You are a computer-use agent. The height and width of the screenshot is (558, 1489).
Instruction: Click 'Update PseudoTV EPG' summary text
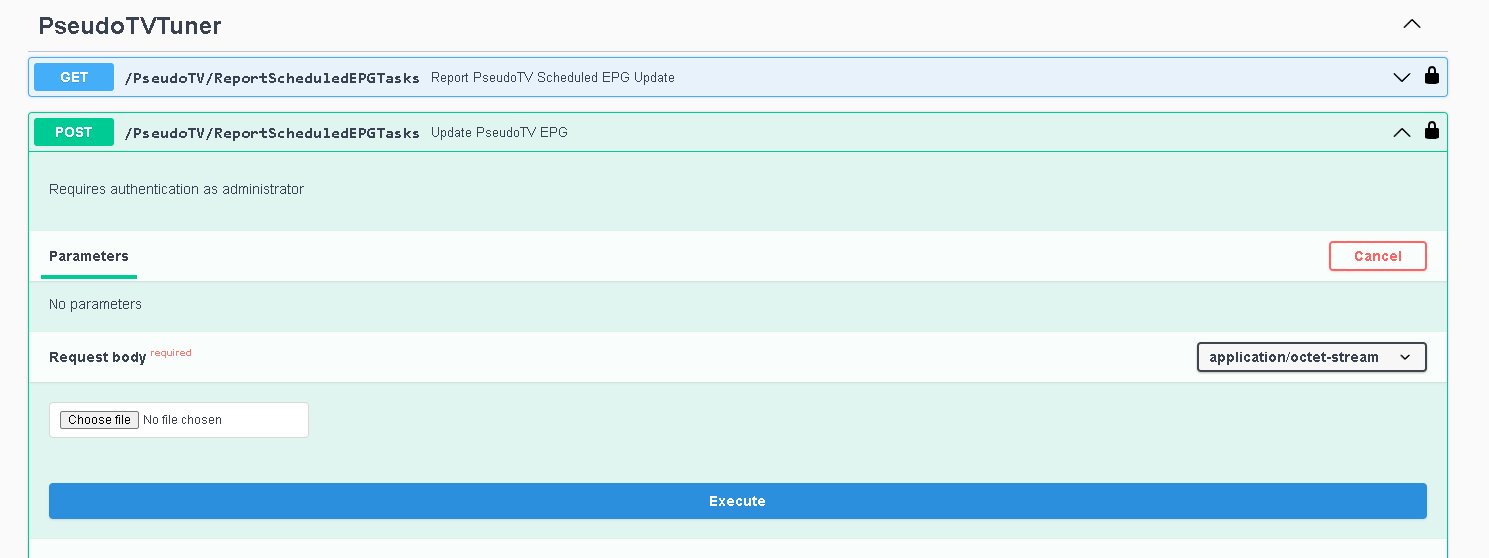click(499, 132)
